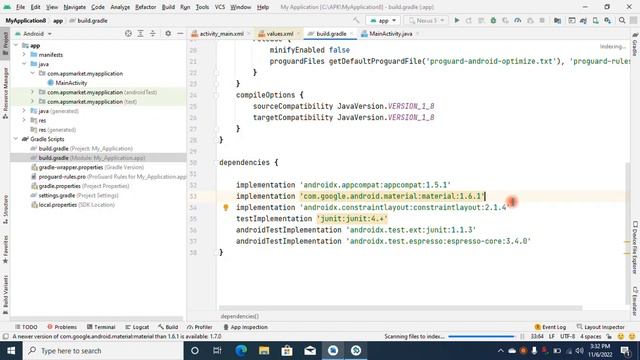The image size is (640, 360).
Task: Open the Refactor menu
Action: [x=145, y=7]
